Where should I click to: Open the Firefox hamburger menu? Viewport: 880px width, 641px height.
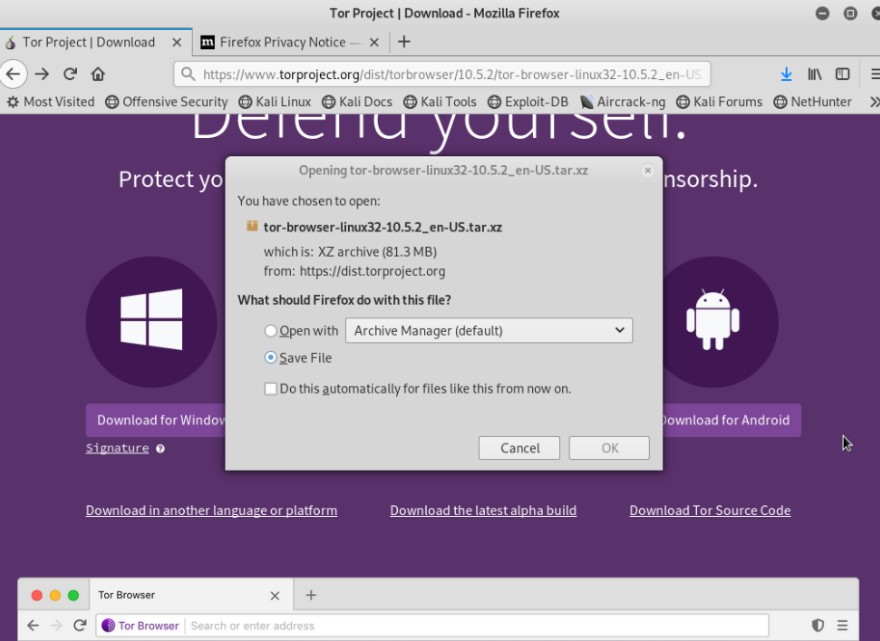click(874, 74)
